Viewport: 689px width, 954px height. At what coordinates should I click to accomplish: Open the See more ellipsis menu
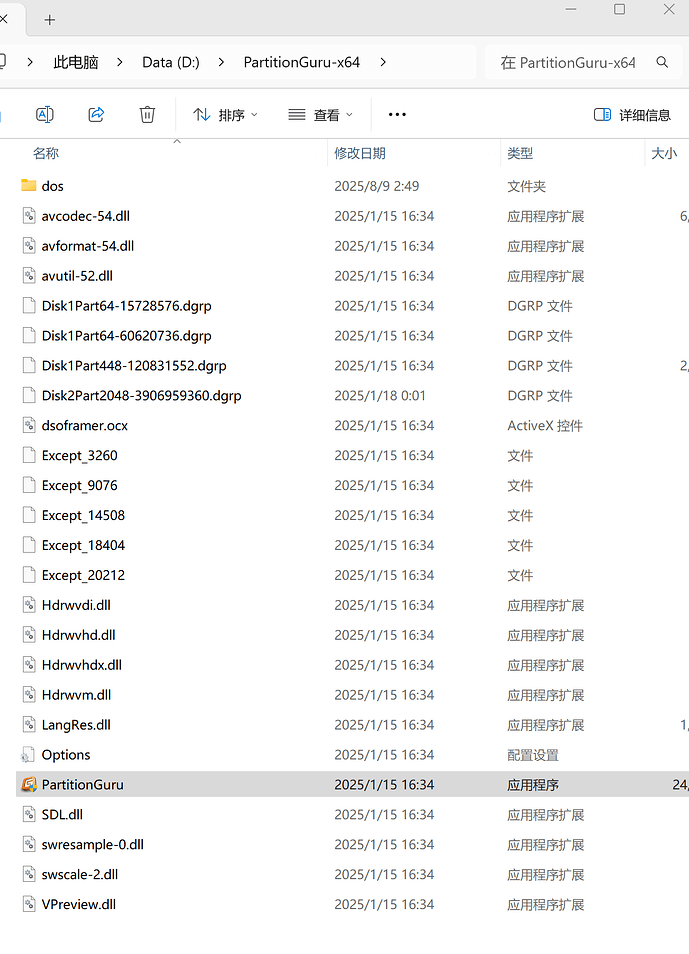397,114
